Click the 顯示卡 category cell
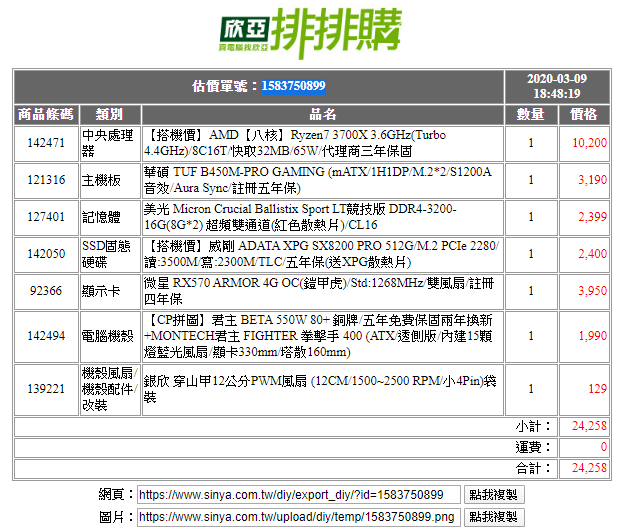This screenshot has height=530, width=622. tap(110, 291)
